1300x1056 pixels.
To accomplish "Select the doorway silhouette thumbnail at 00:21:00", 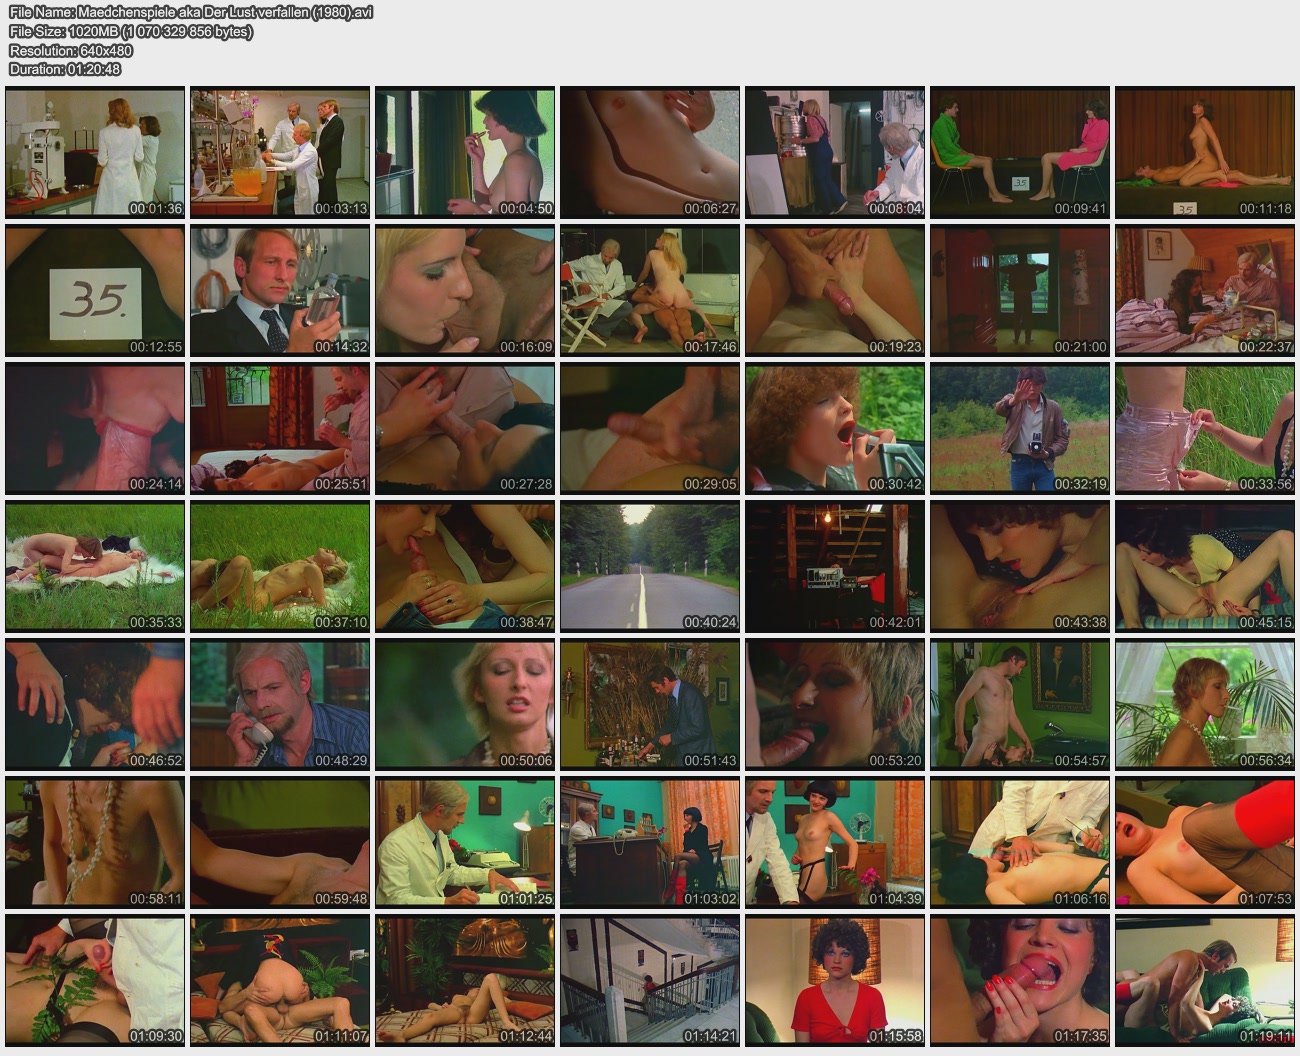I will click(1020, 290).
